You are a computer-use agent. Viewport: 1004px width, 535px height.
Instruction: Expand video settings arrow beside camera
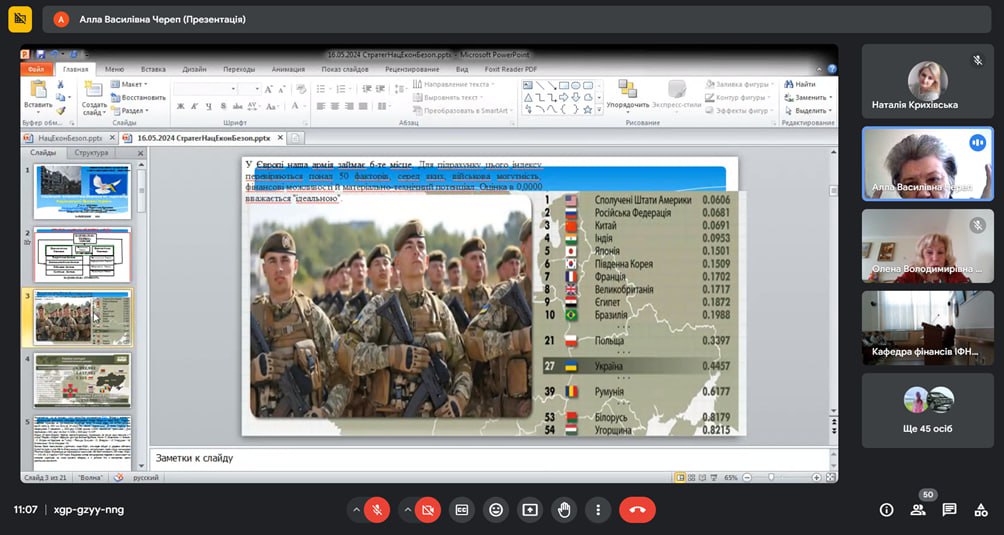[407, 510]
